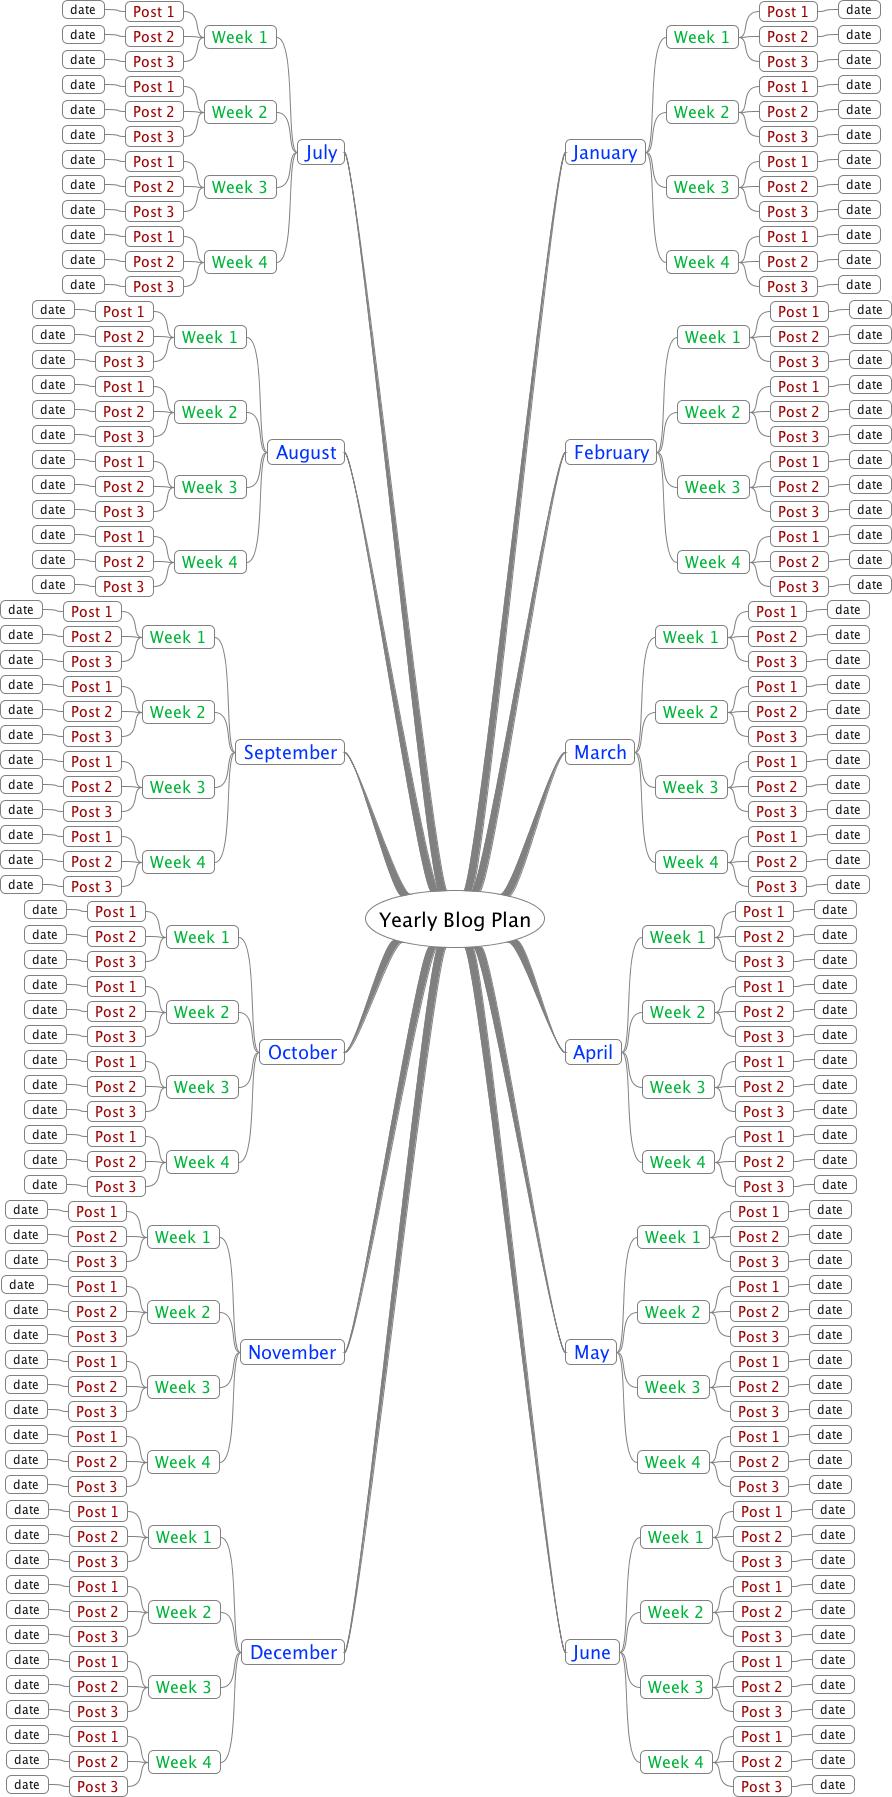Select the November month node
The image size is (892, 1797).
coord(292,1353)
